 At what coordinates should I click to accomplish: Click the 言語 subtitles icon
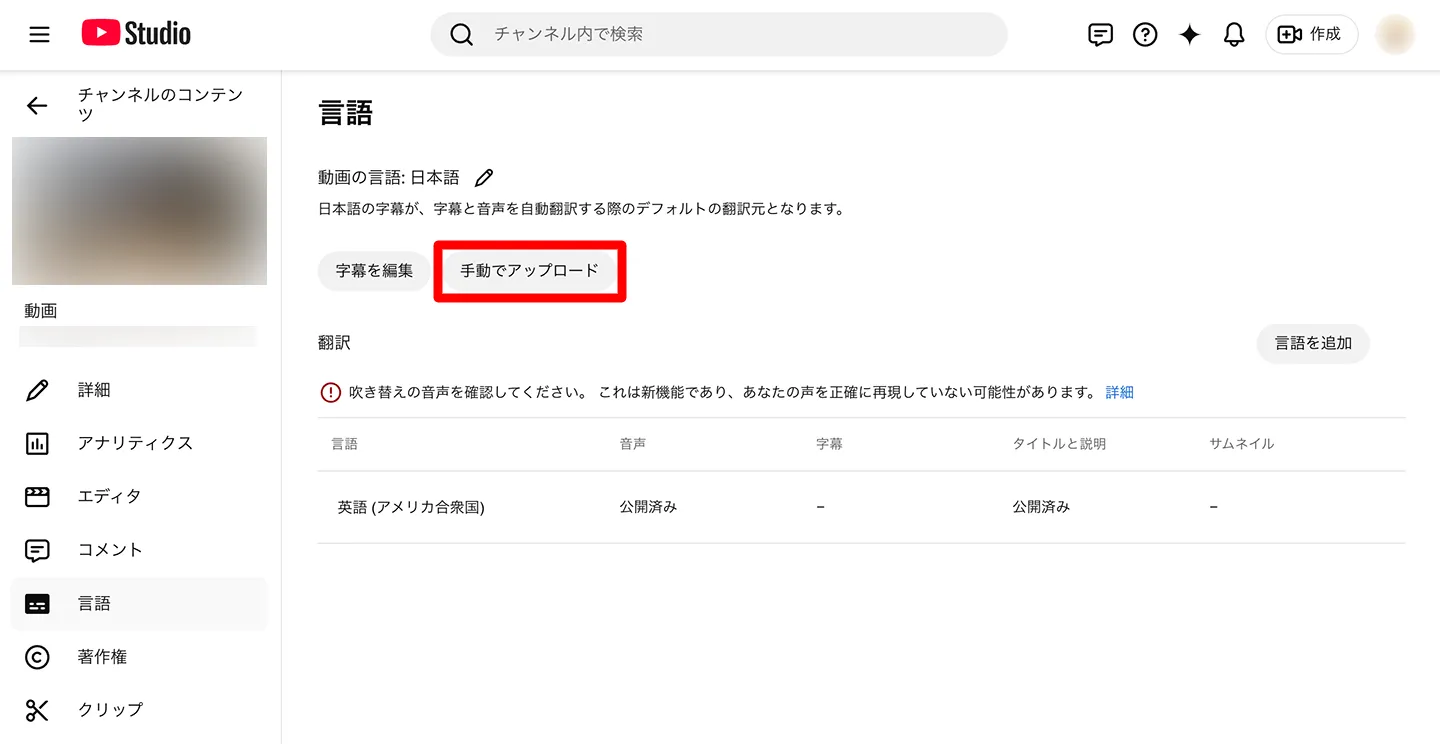pos(37,604)
